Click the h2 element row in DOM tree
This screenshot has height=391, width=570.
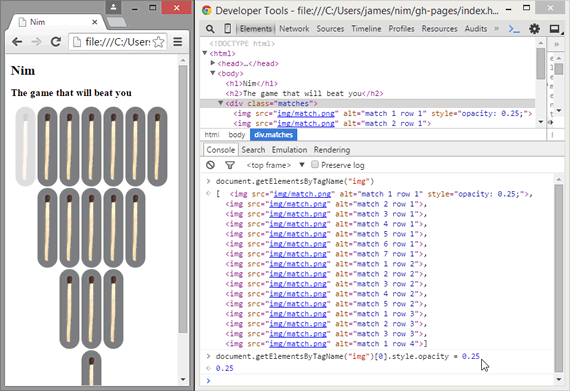(304, 93)
